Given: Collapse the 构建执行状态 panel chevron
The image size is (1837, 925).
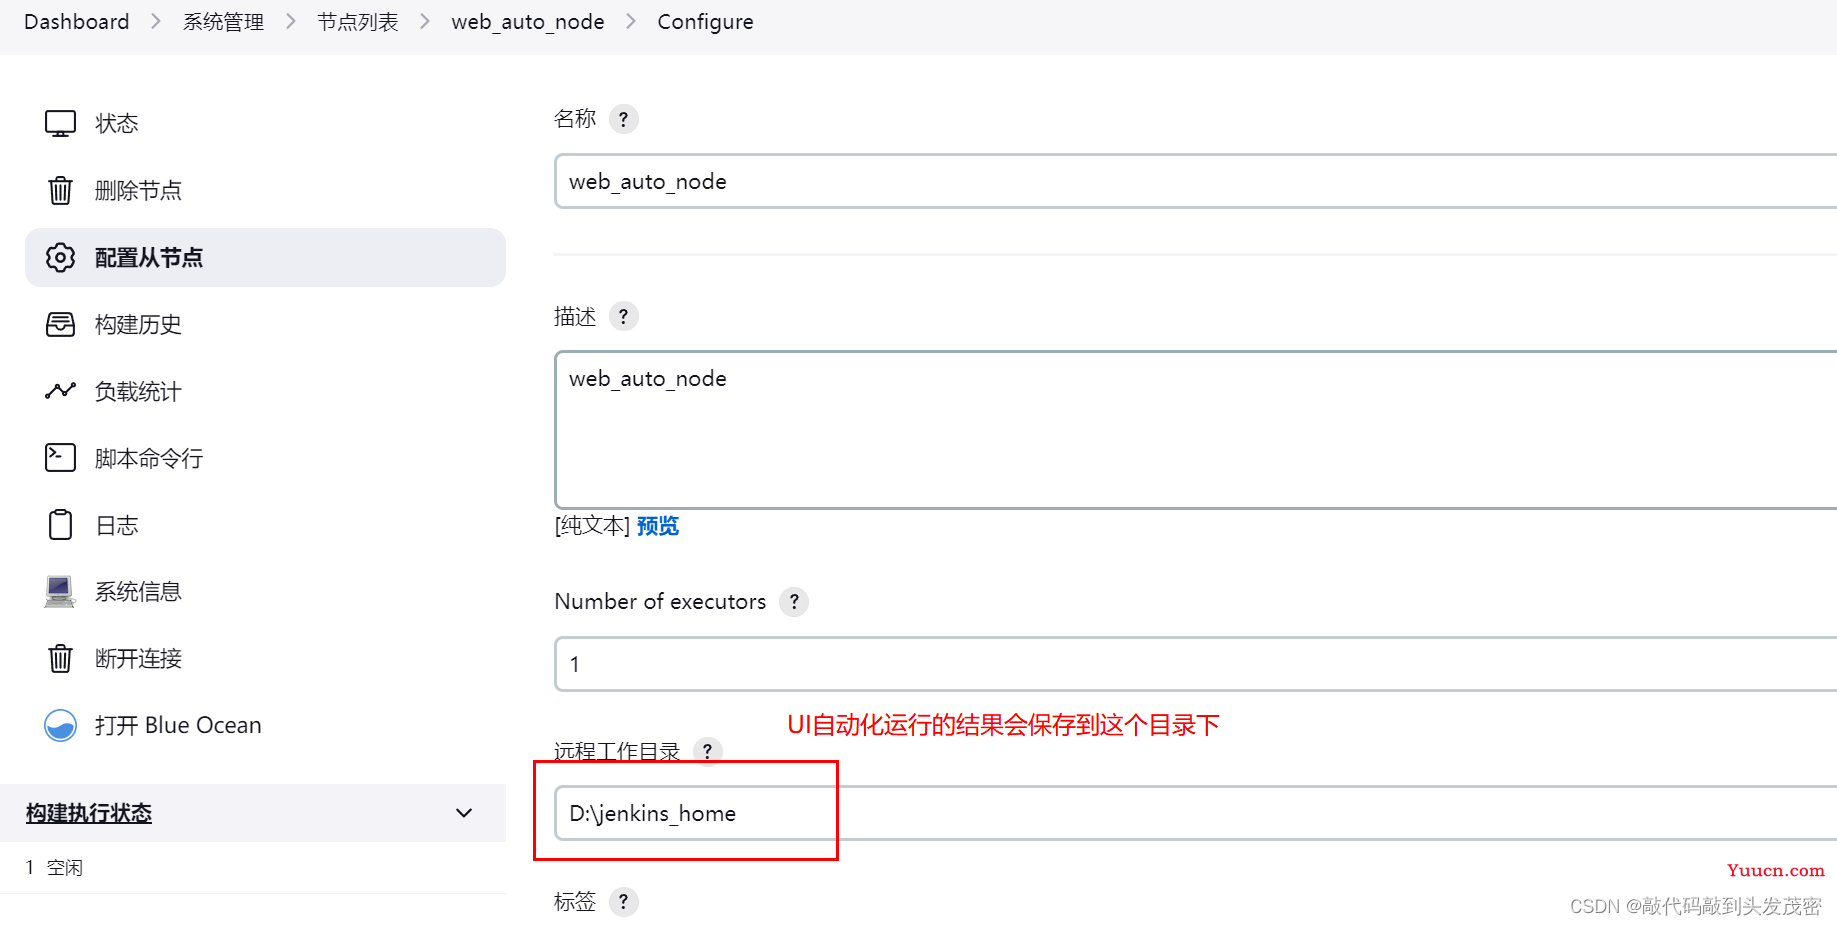Looking at the screenshot, I should [x=464, y=813].
